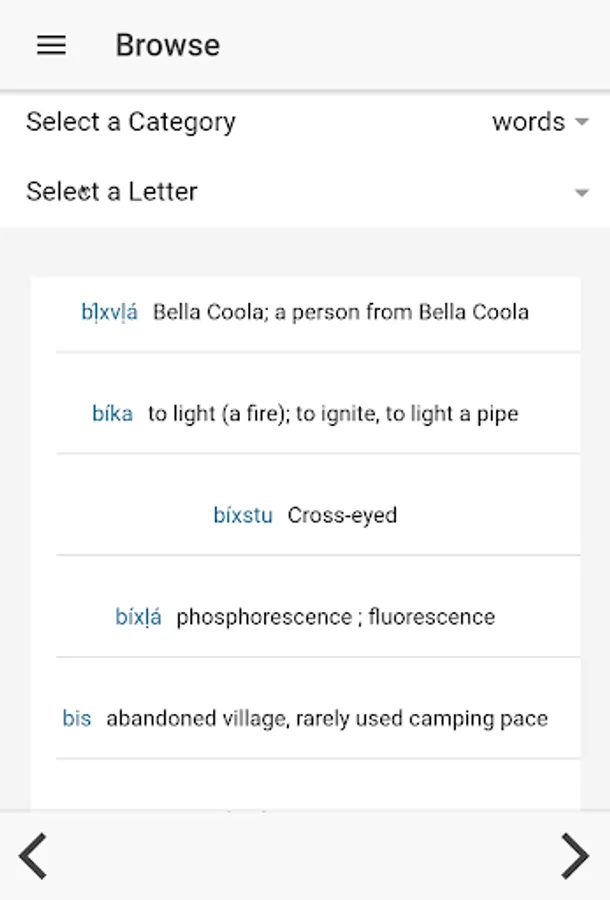
Task: Go to previous page with left chevron
Action: click(x=33, y=856)
